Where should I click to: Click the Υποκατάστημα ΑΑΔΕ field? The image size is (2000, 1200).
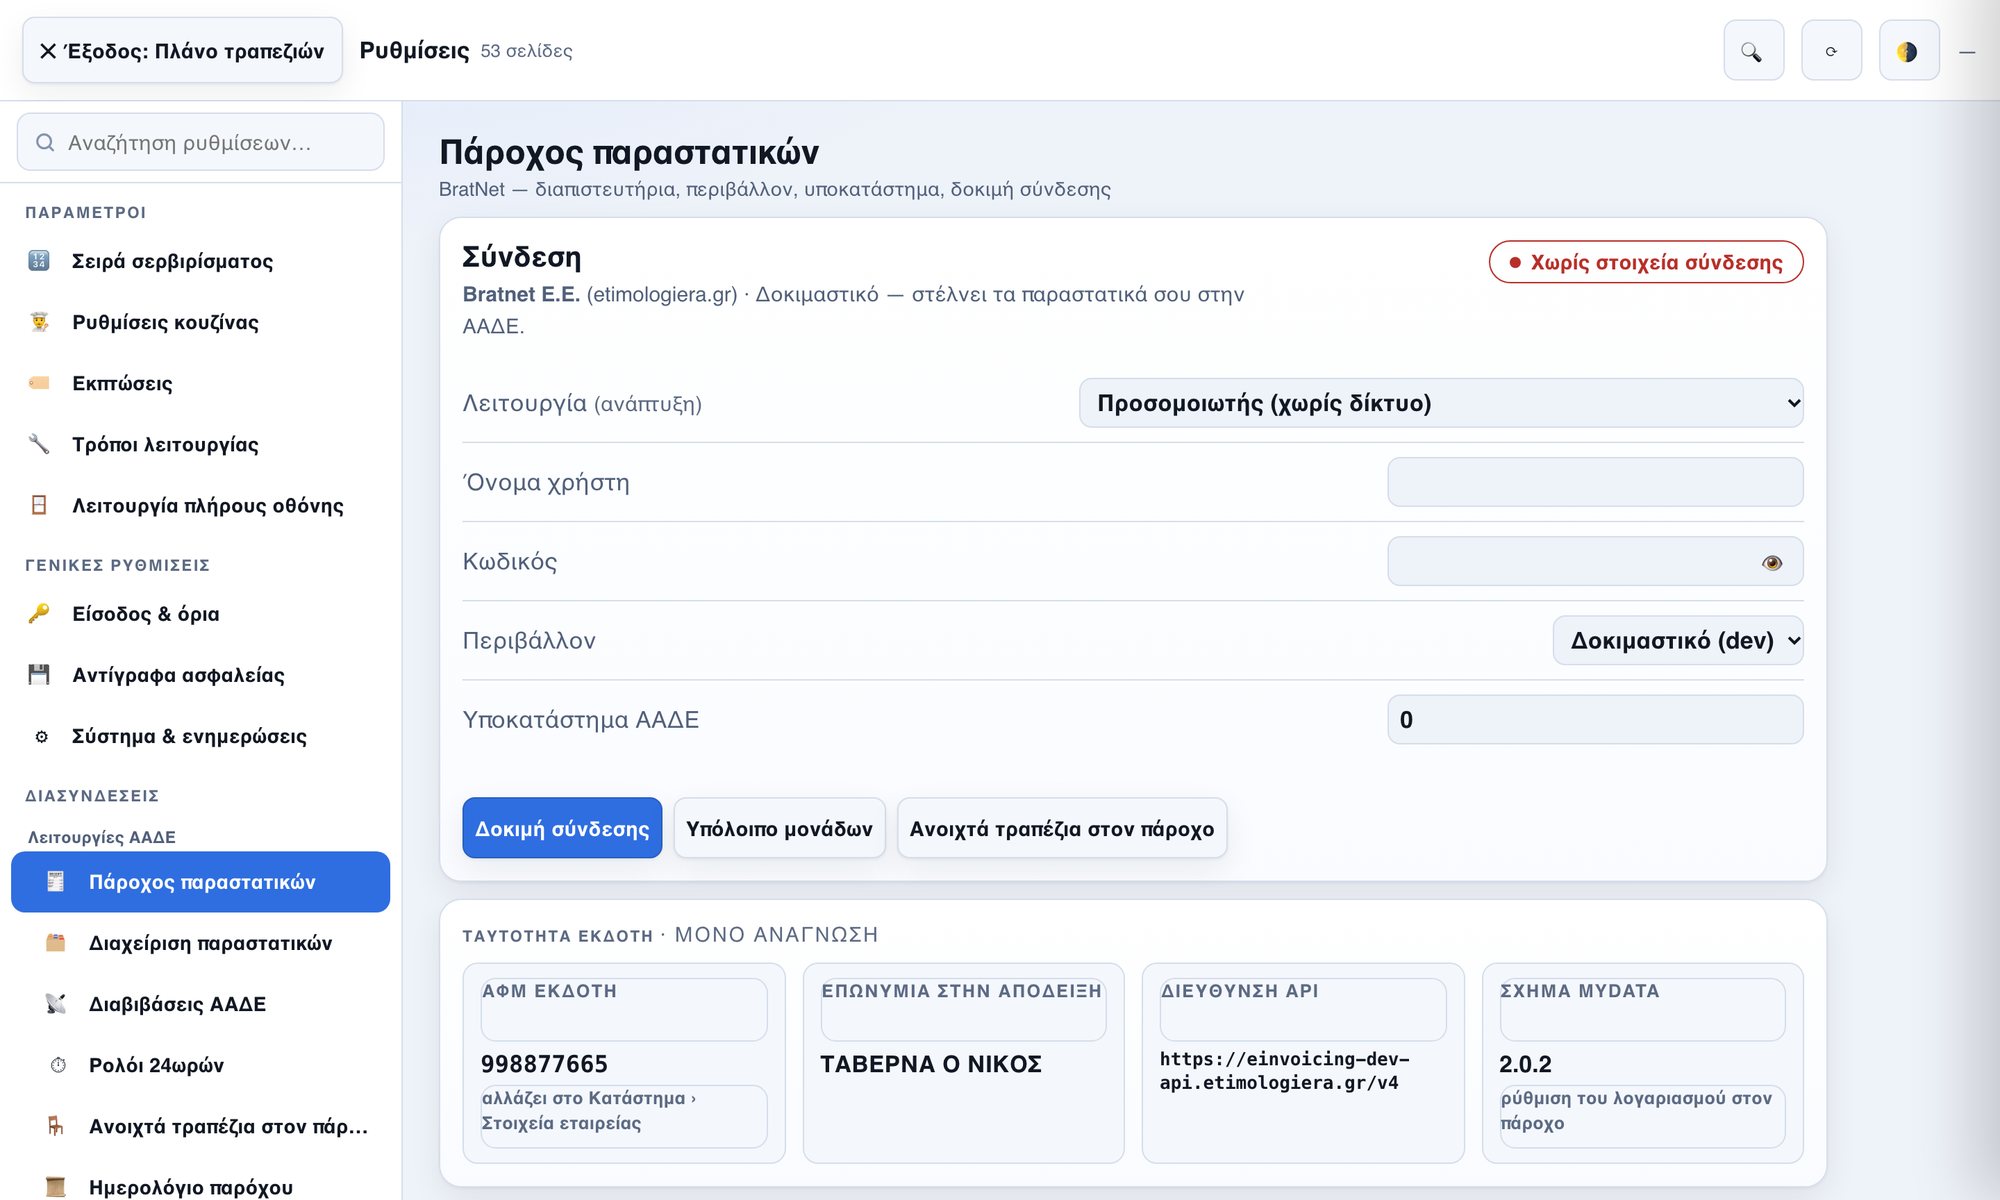(1595, 720)
